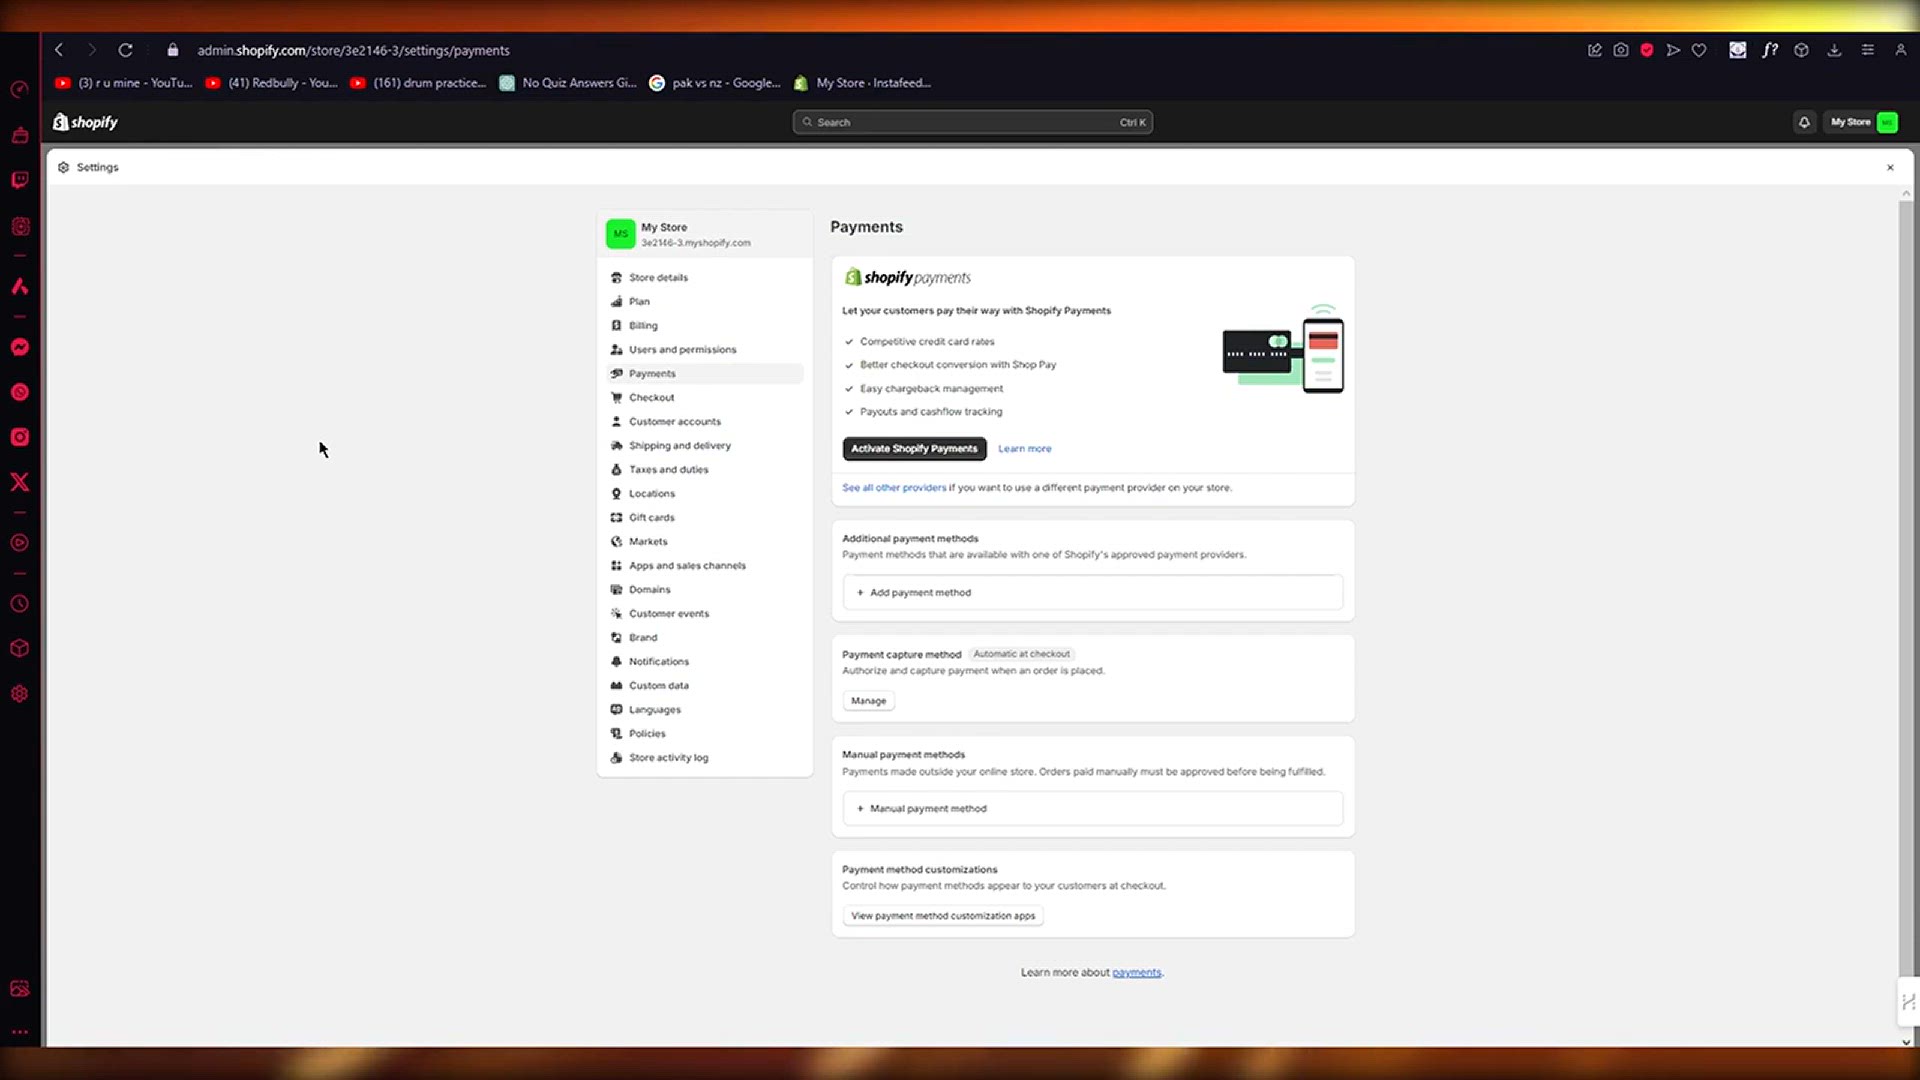Viewport: 1920px width, 1080px height.
Task: Click the heart bookmark icon in toolbar
Action: click(1699, 50)
